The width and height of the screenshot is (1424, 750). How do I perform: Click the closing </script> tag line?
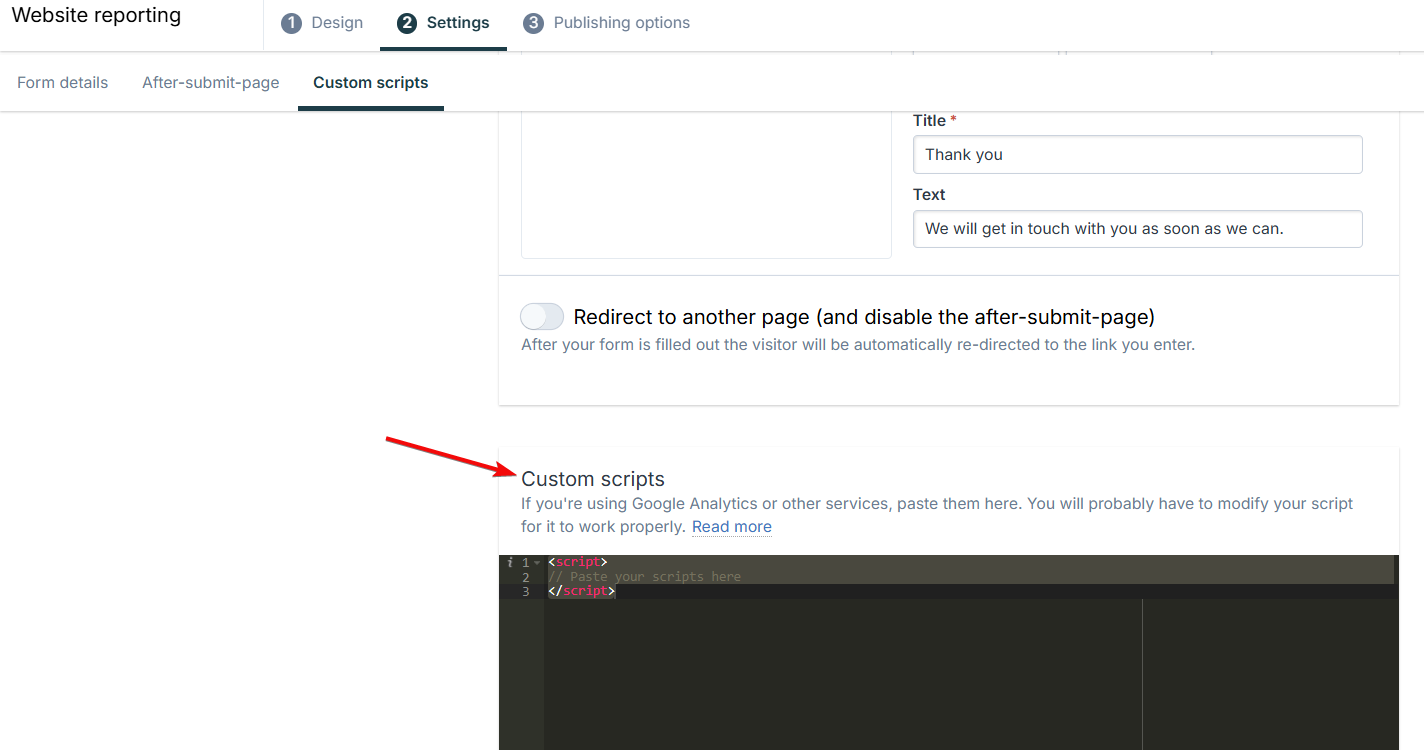[581, 592]
